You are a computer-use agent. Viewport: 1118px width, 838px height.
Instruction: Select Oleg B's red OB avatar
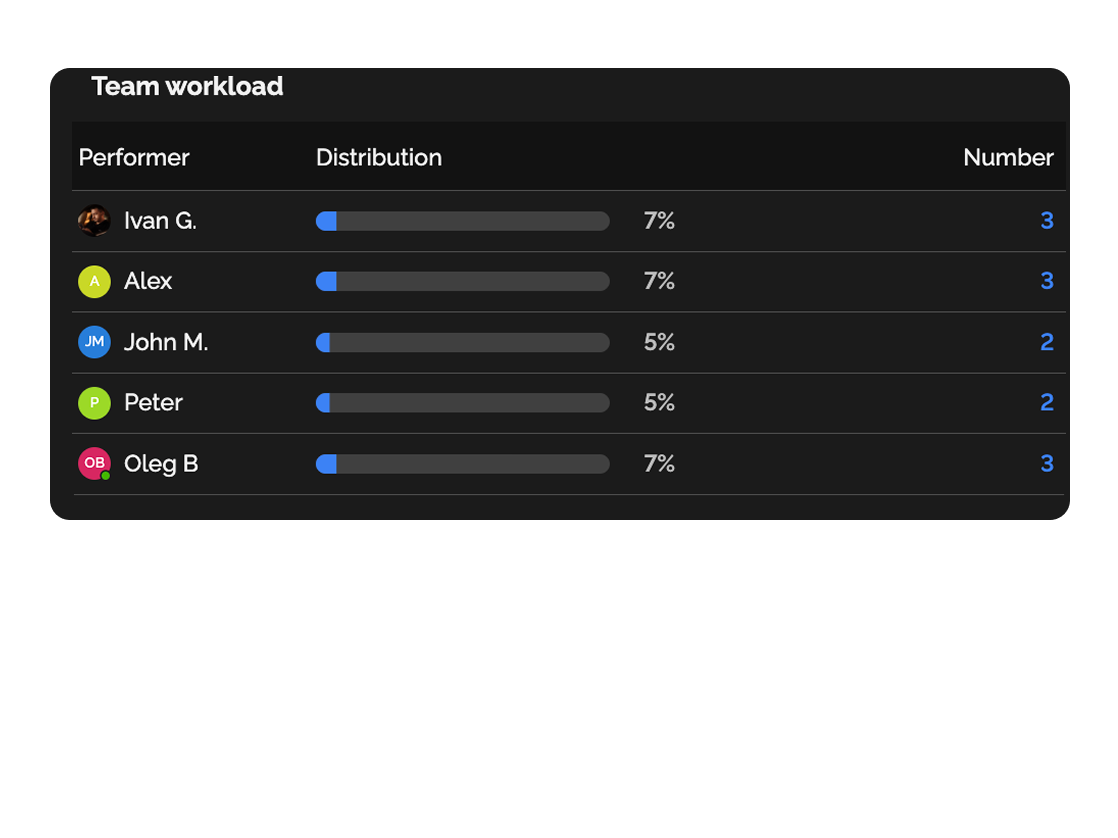(x=94, y=463)
